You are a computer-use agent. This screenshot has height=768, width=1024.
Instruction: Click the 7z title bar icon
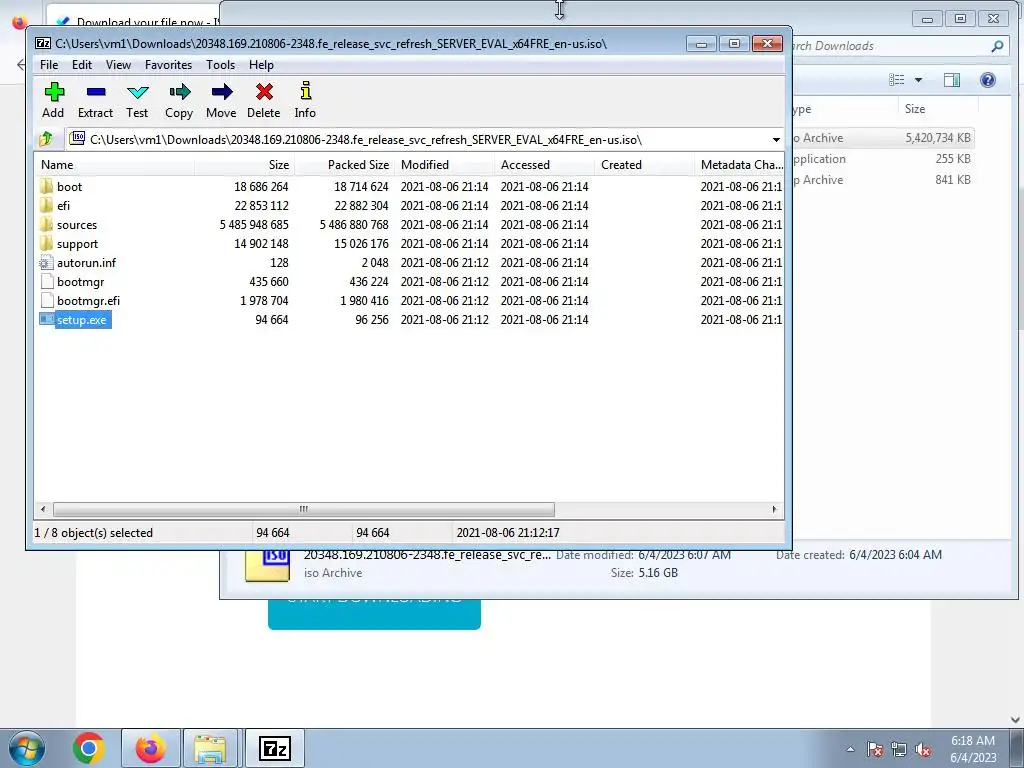43,43
